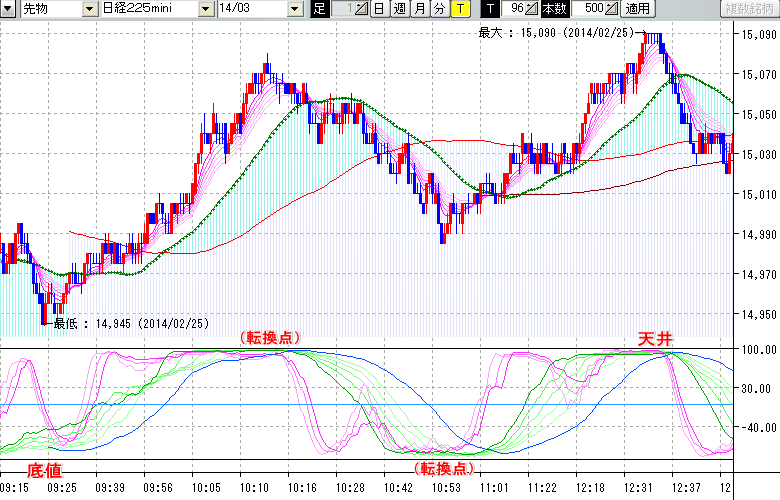The height and width of the screenshot is (500, 780).
Task: Click the tick value field showing 96
Action: point(514,9)
